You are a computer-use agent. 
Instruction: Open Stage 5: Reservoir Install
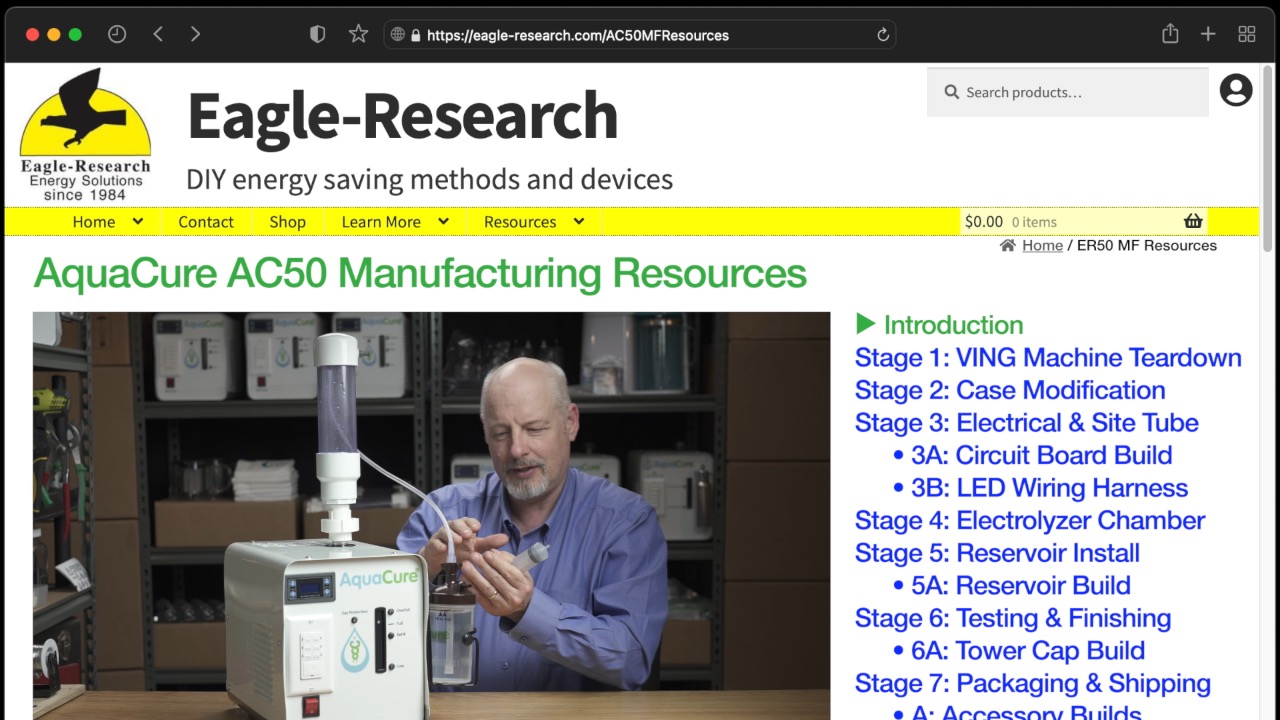(x=997, y=552)
